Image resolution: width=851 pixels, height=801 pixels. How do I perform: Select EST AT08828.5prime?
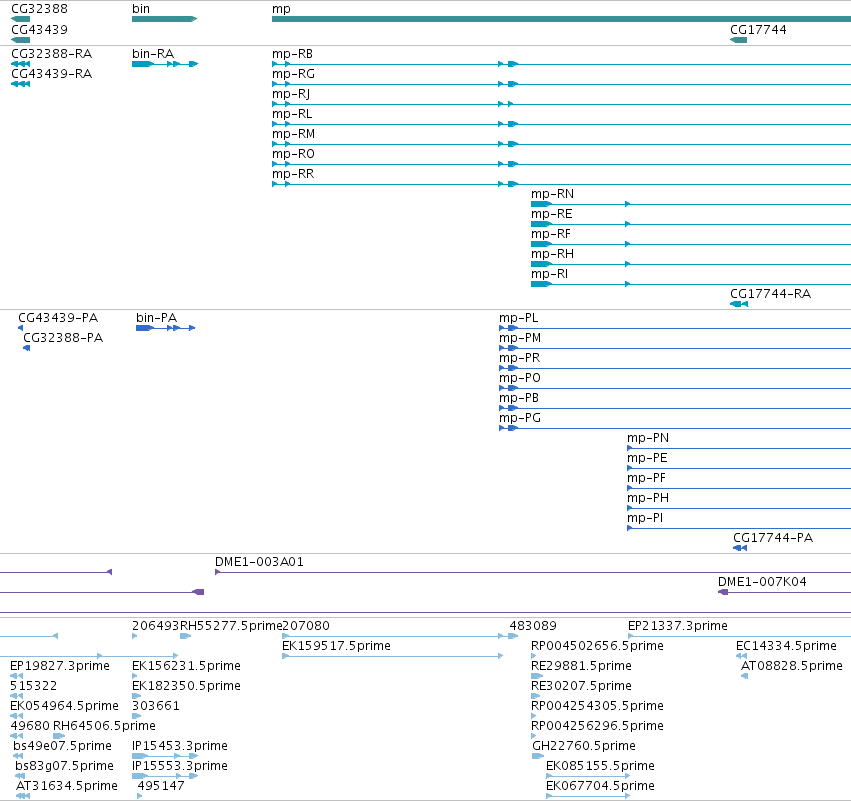[792, 666]
